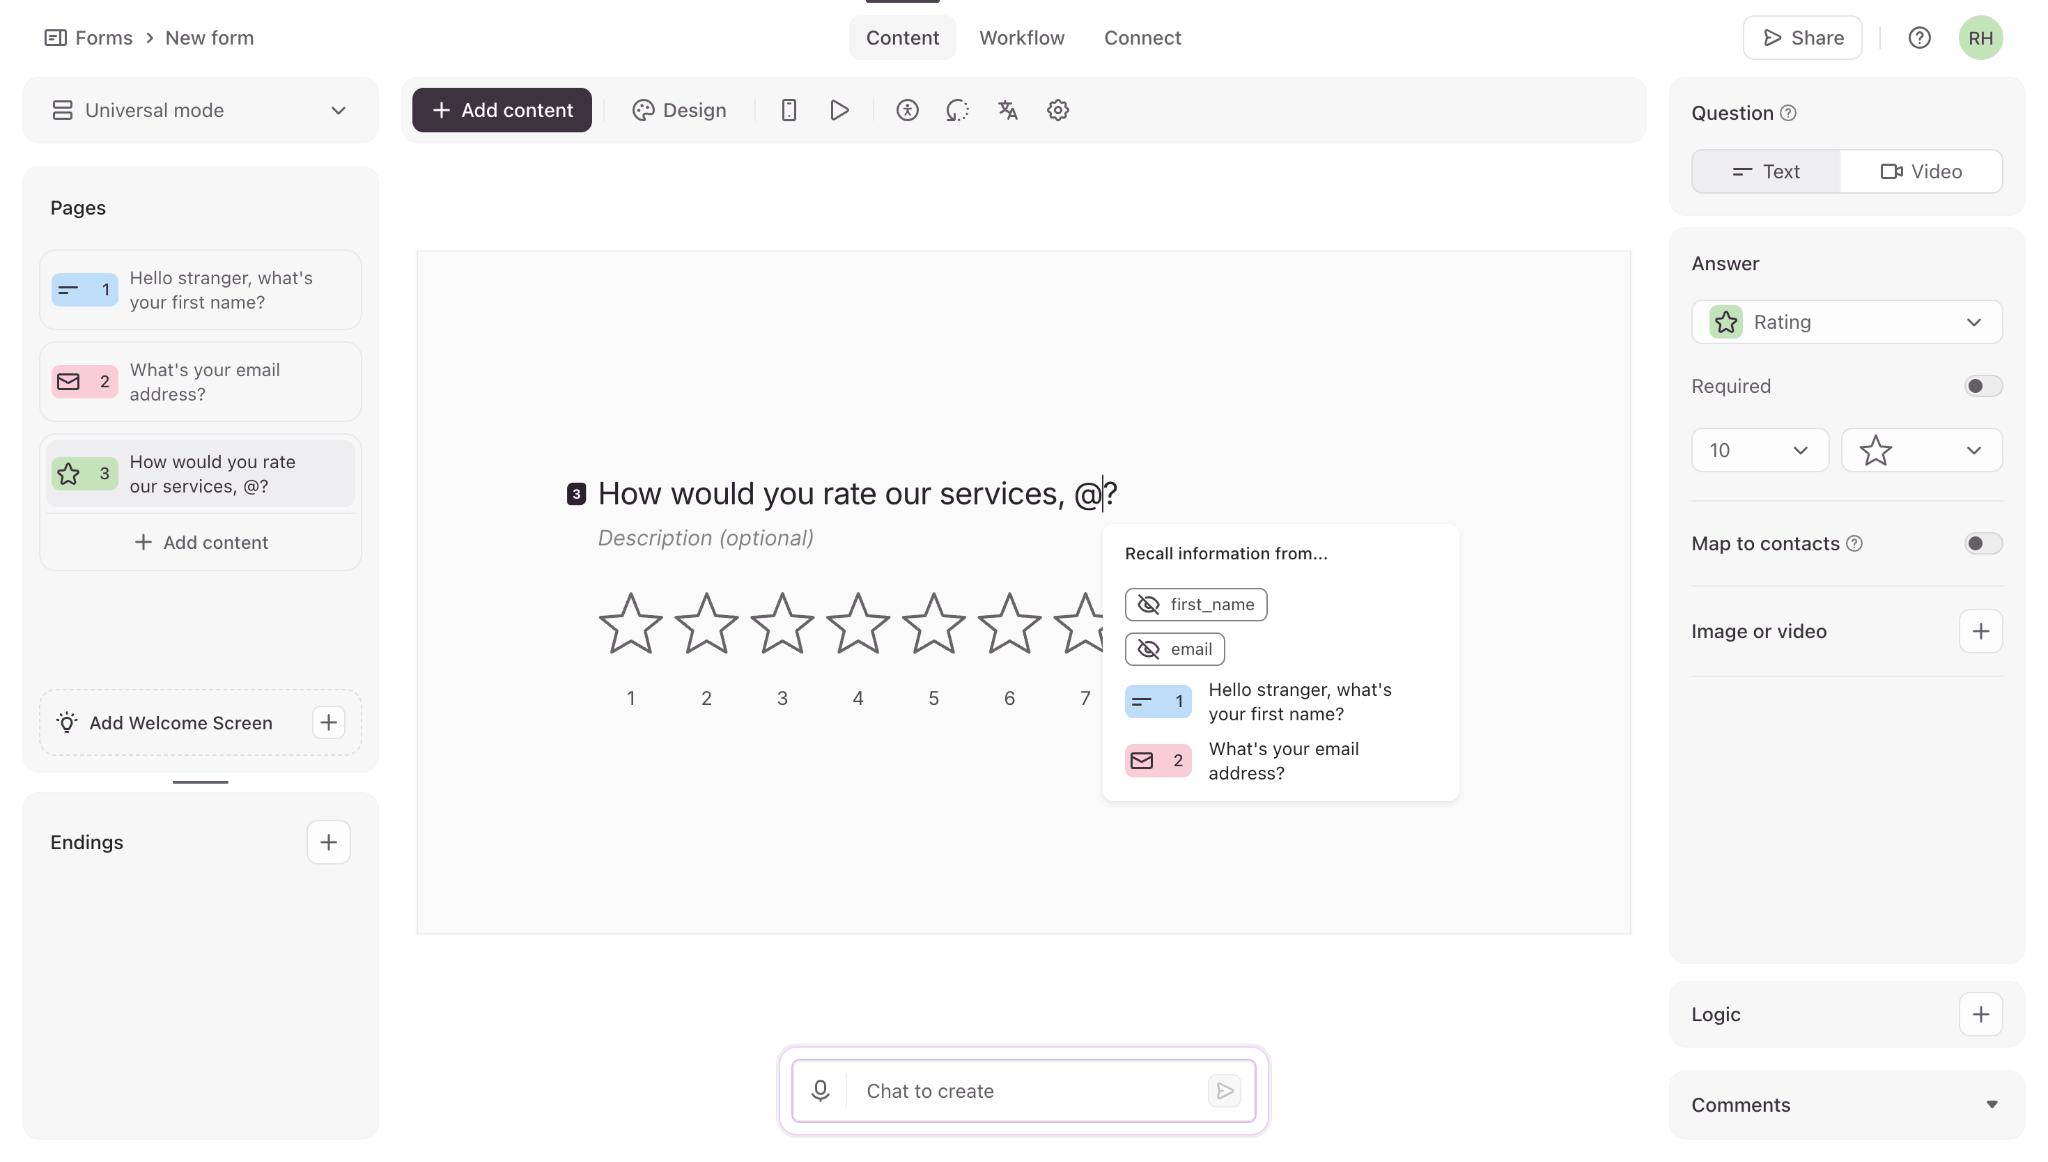
Task: Expand the Universal mode dropdown
Action: (200, 110)
